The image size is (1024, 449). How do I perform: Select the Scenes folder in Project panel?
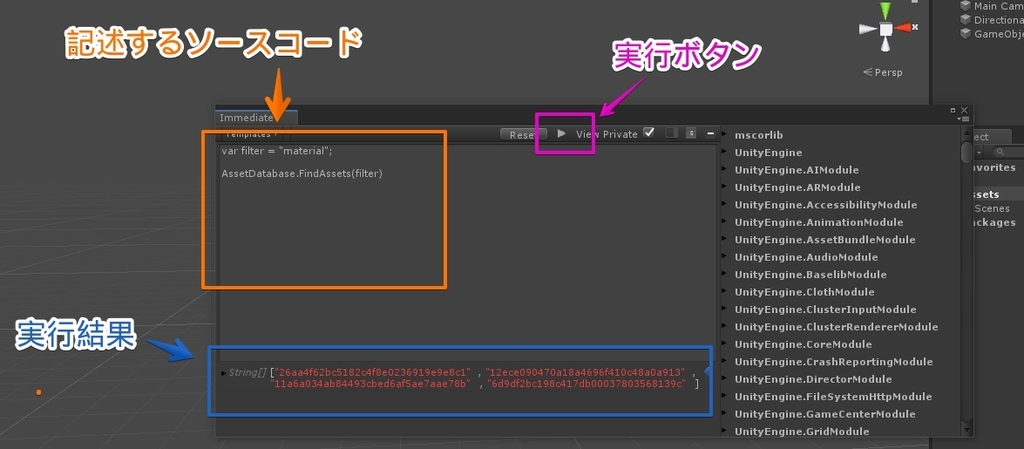click(992, 208)
